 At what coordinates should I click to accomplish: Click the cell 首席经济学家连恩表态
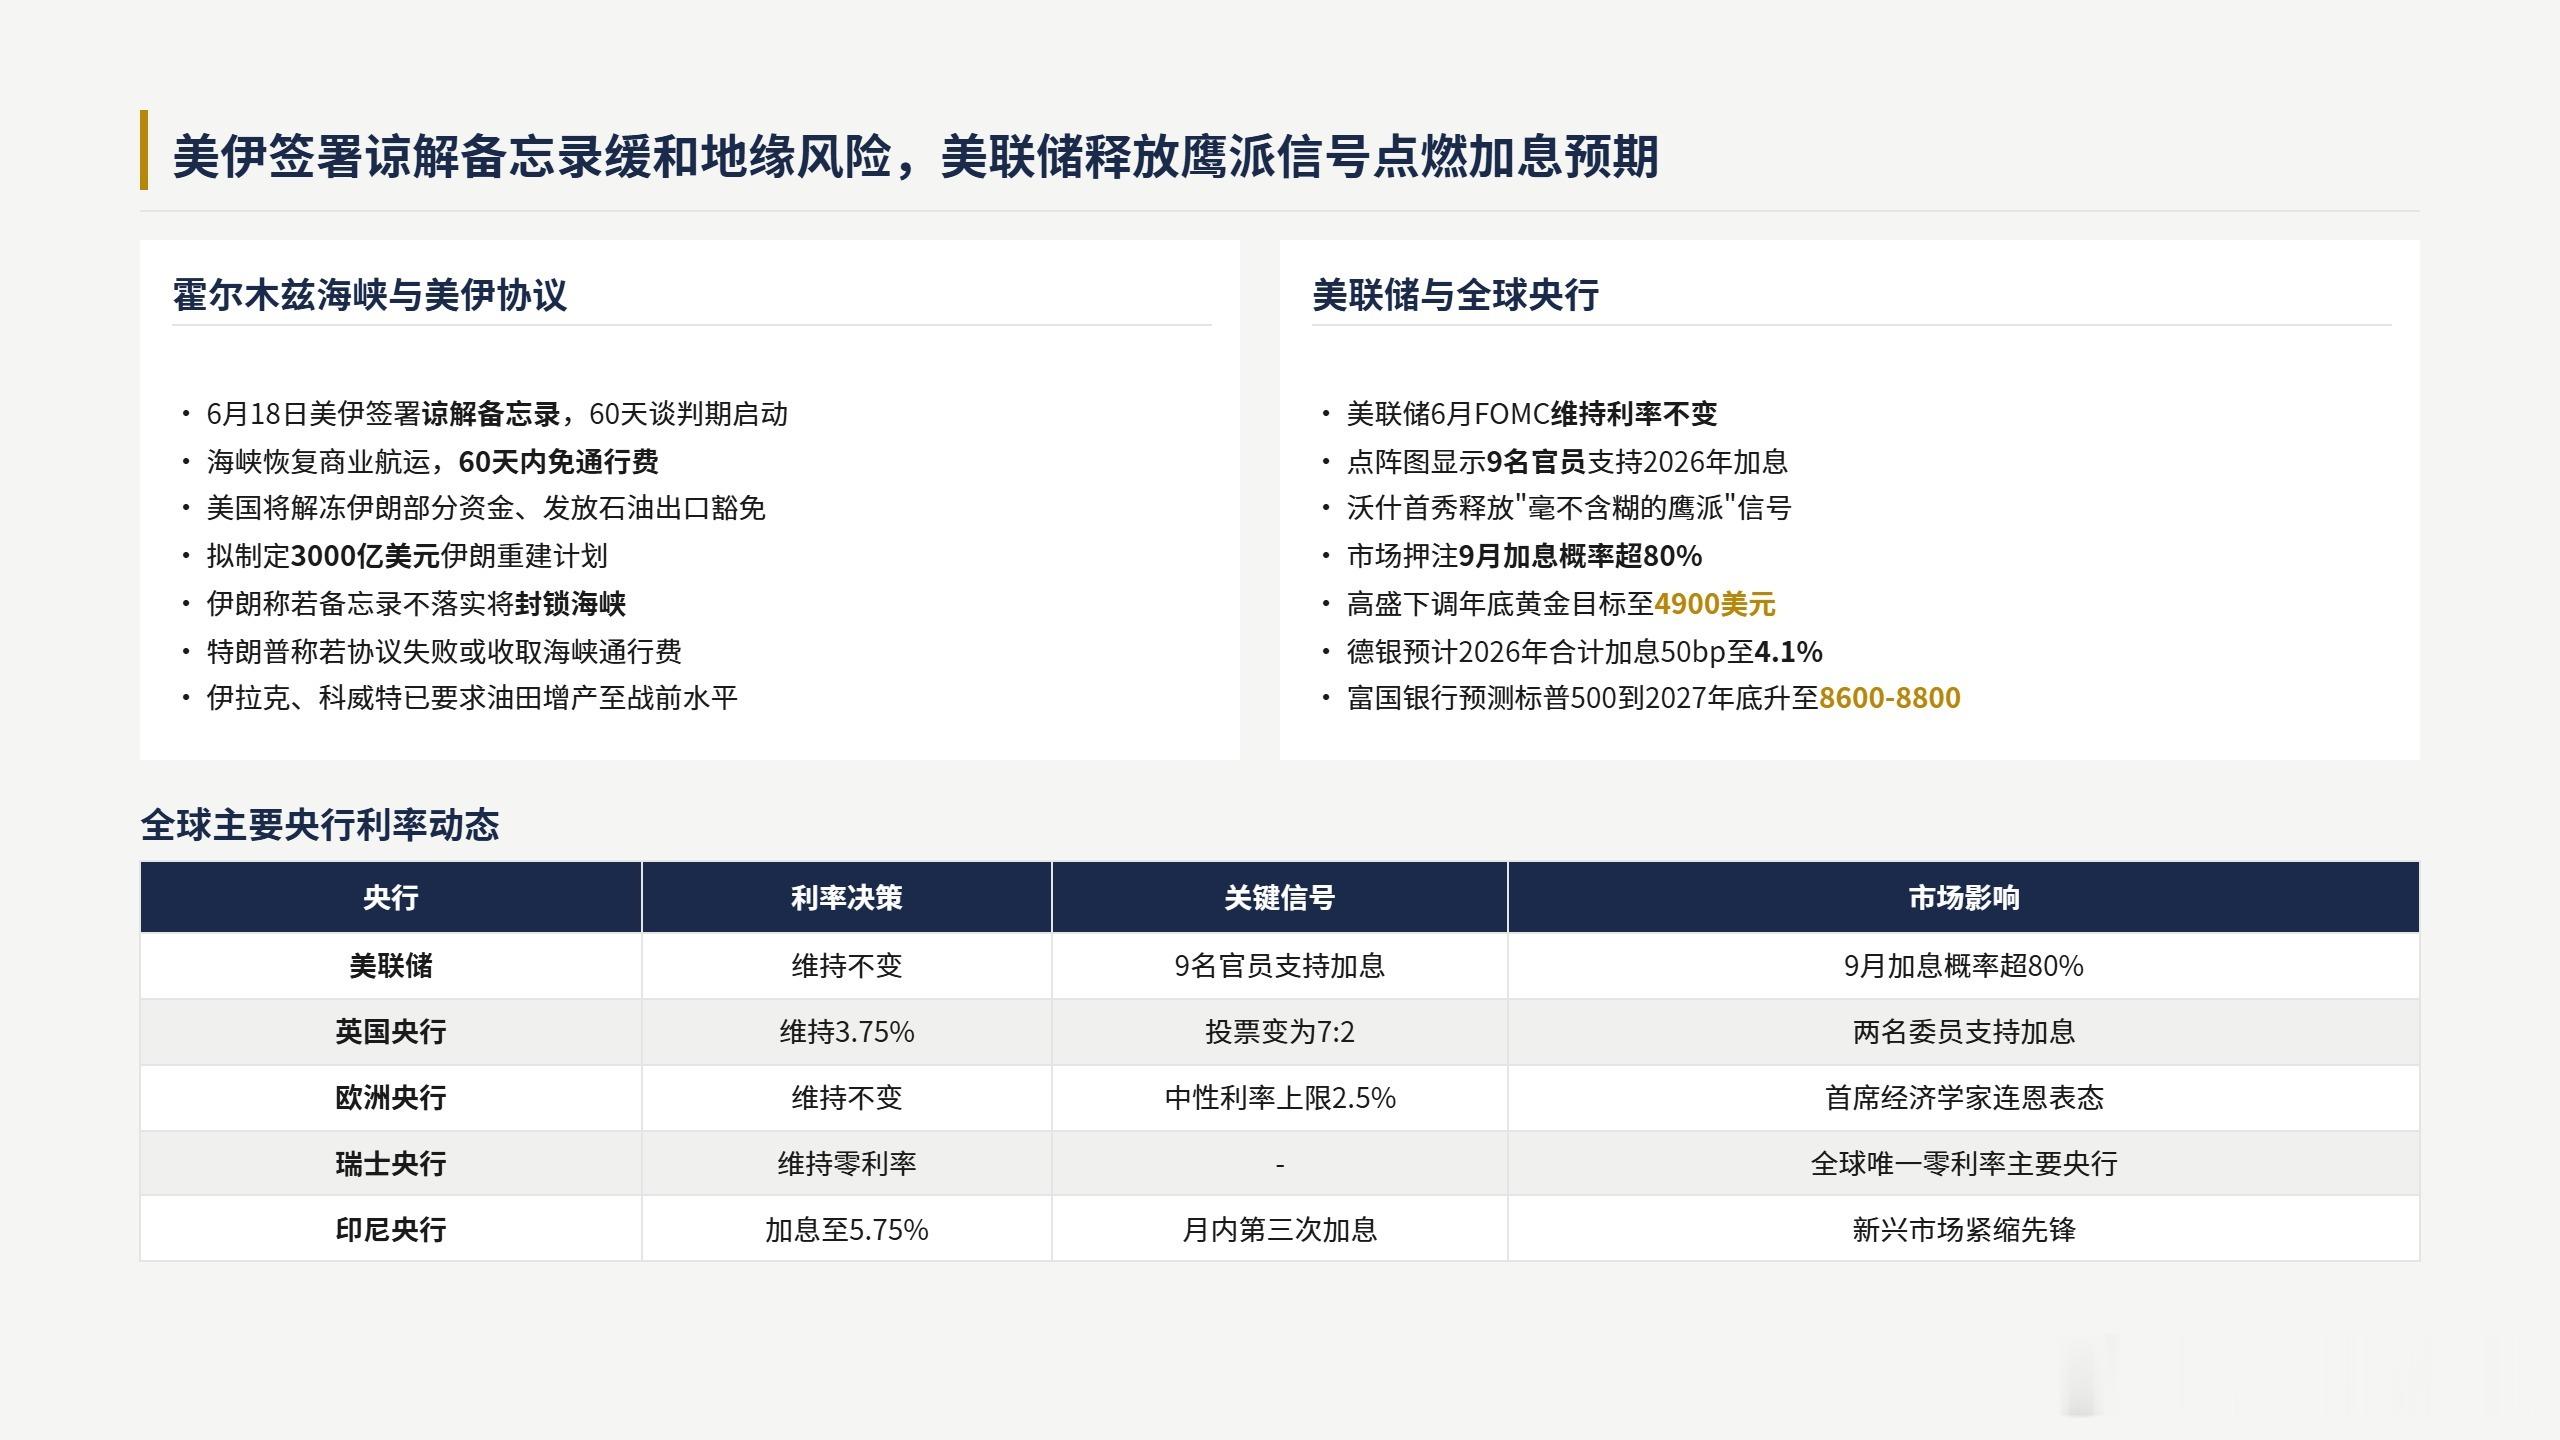(x=1964, y=1098)
